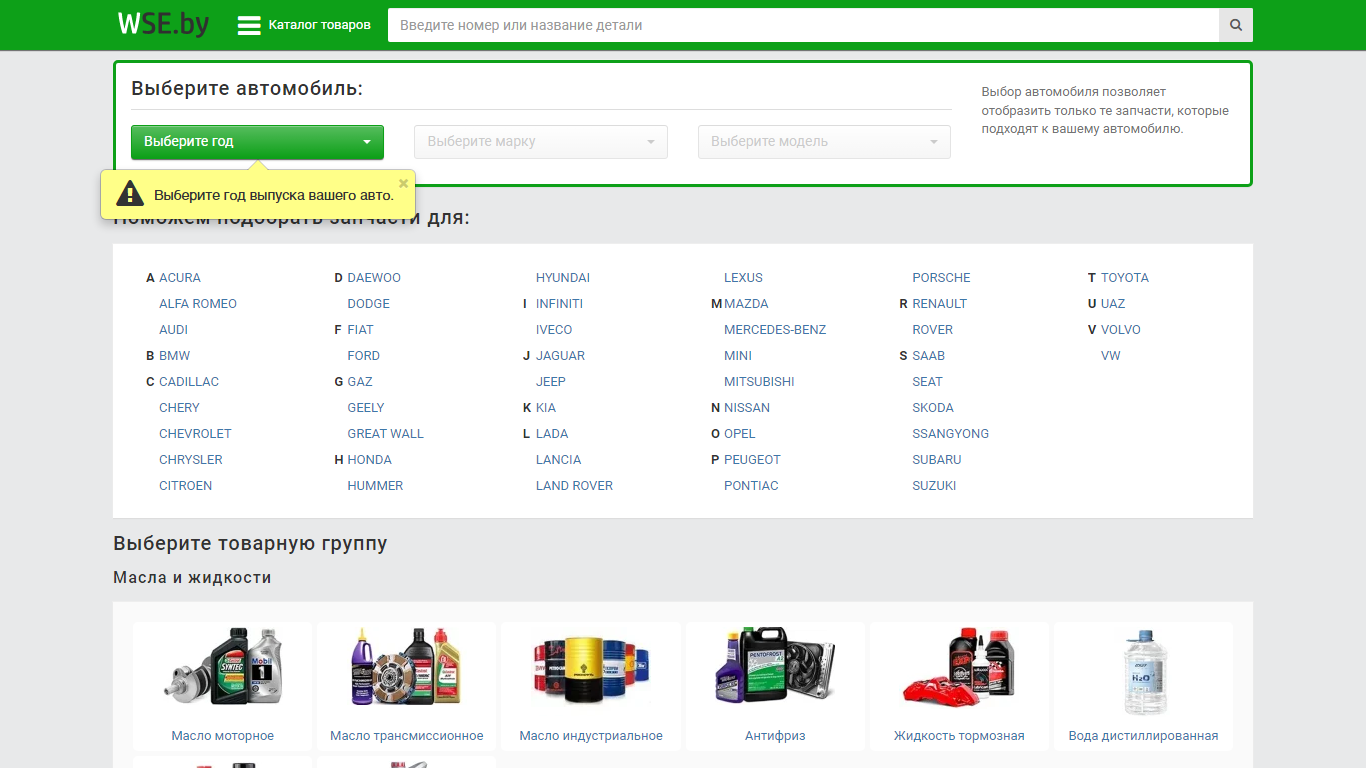
Task: Open LAND ROVER brand link
Action: pyautogui.click(x=574, y=486)
